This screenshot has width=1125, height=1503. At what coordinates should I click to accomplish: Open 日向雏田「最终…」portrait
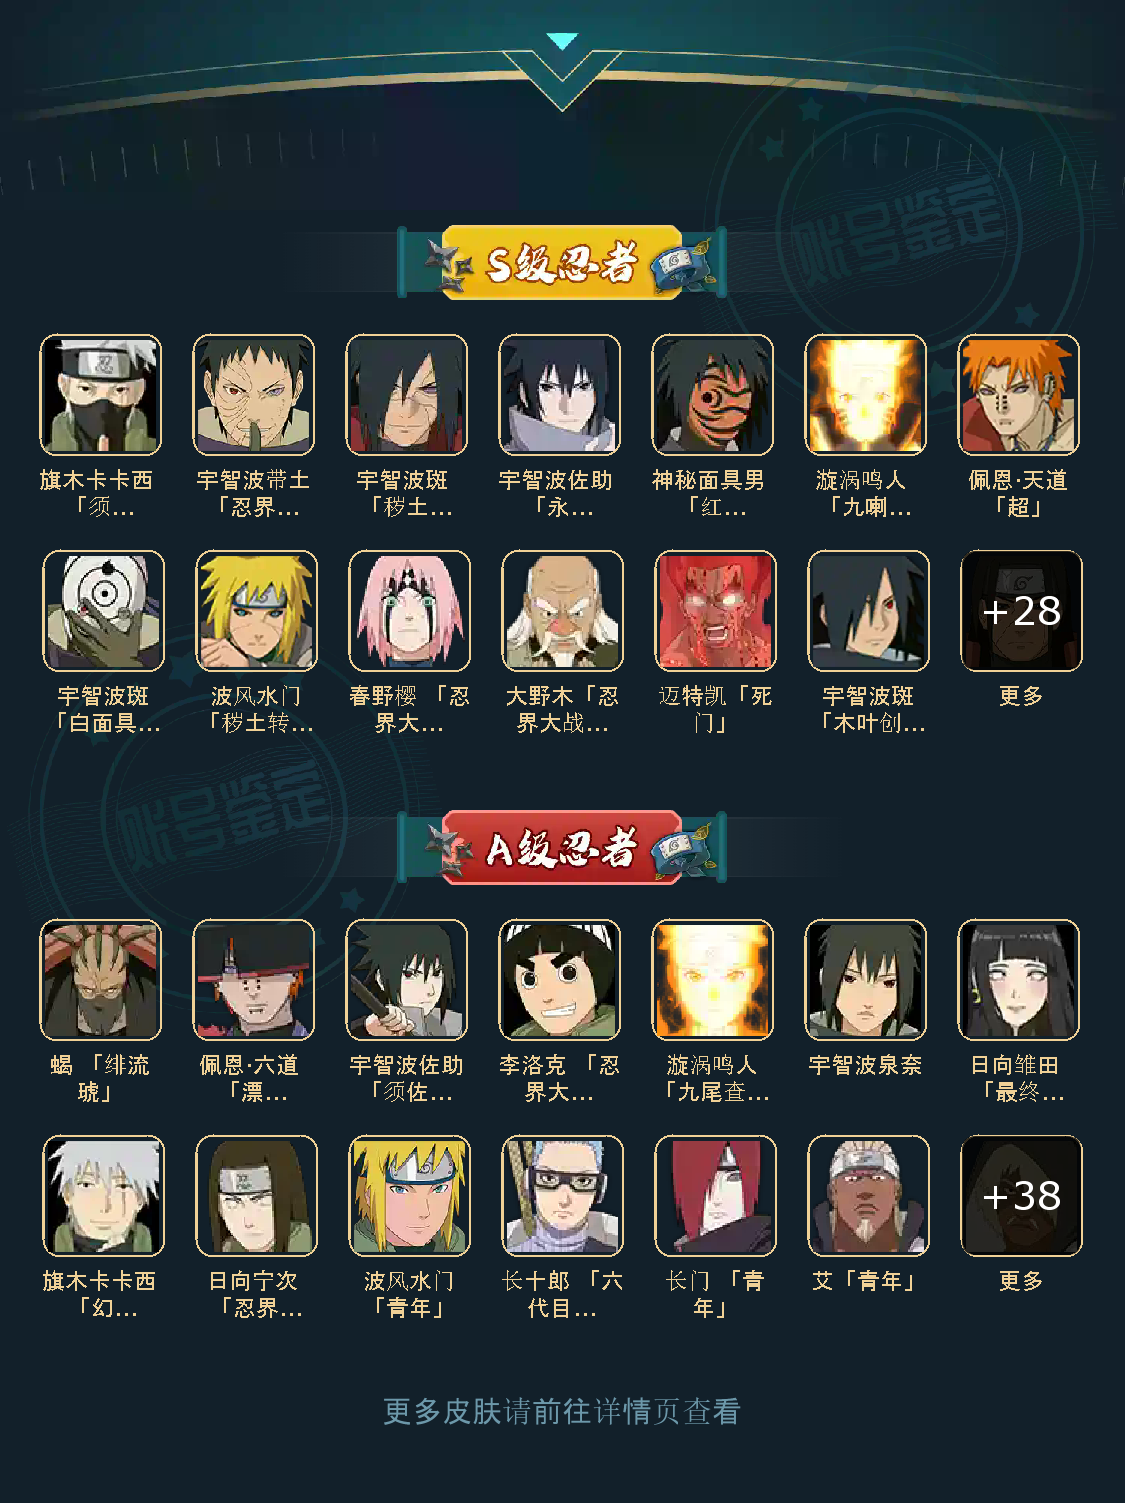tap(1019, 980)
